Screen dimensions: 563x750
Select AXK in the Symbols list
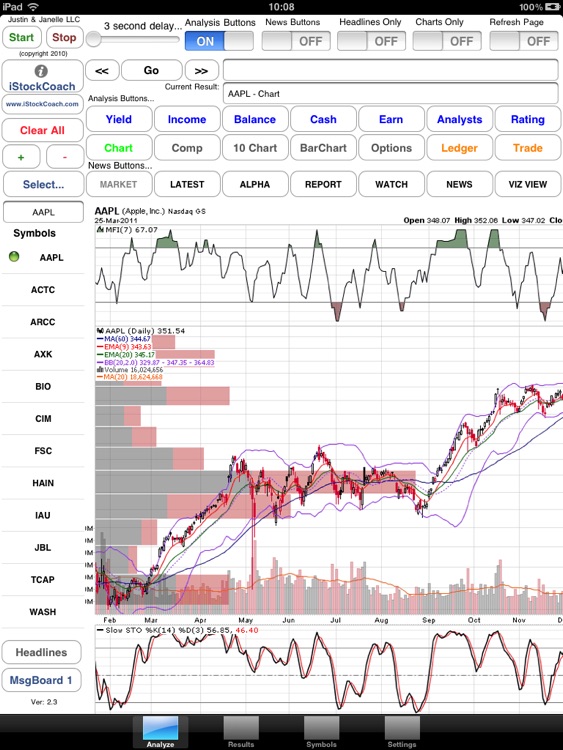(43, 354)
